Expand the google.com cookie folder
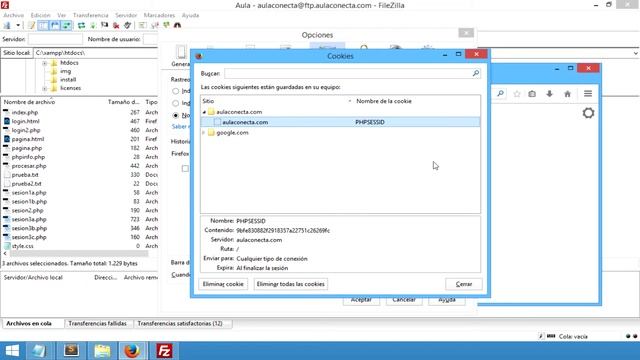Screen dimensions: 640x360 pyautogui.click(x=204, y=133)
